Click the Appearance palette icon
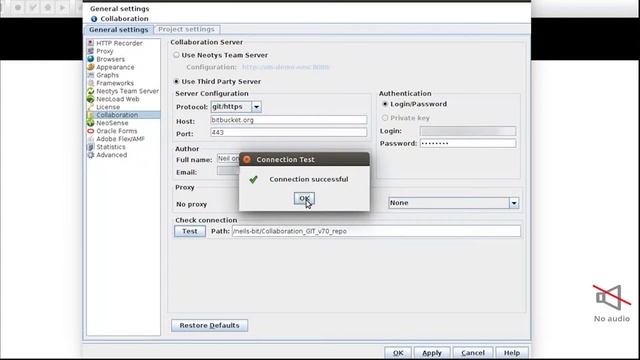The height and width of the screenshot is (360, 640). tap(91, 67)
